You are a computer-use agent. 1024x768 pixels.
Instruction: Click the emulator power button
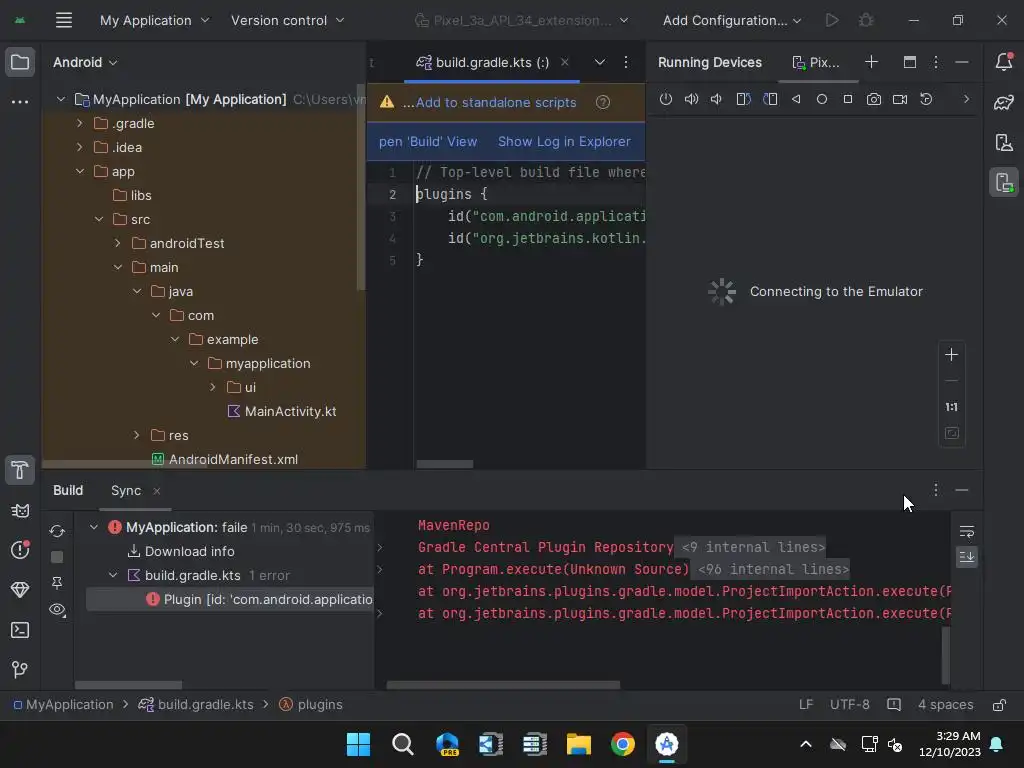point(665,99)
